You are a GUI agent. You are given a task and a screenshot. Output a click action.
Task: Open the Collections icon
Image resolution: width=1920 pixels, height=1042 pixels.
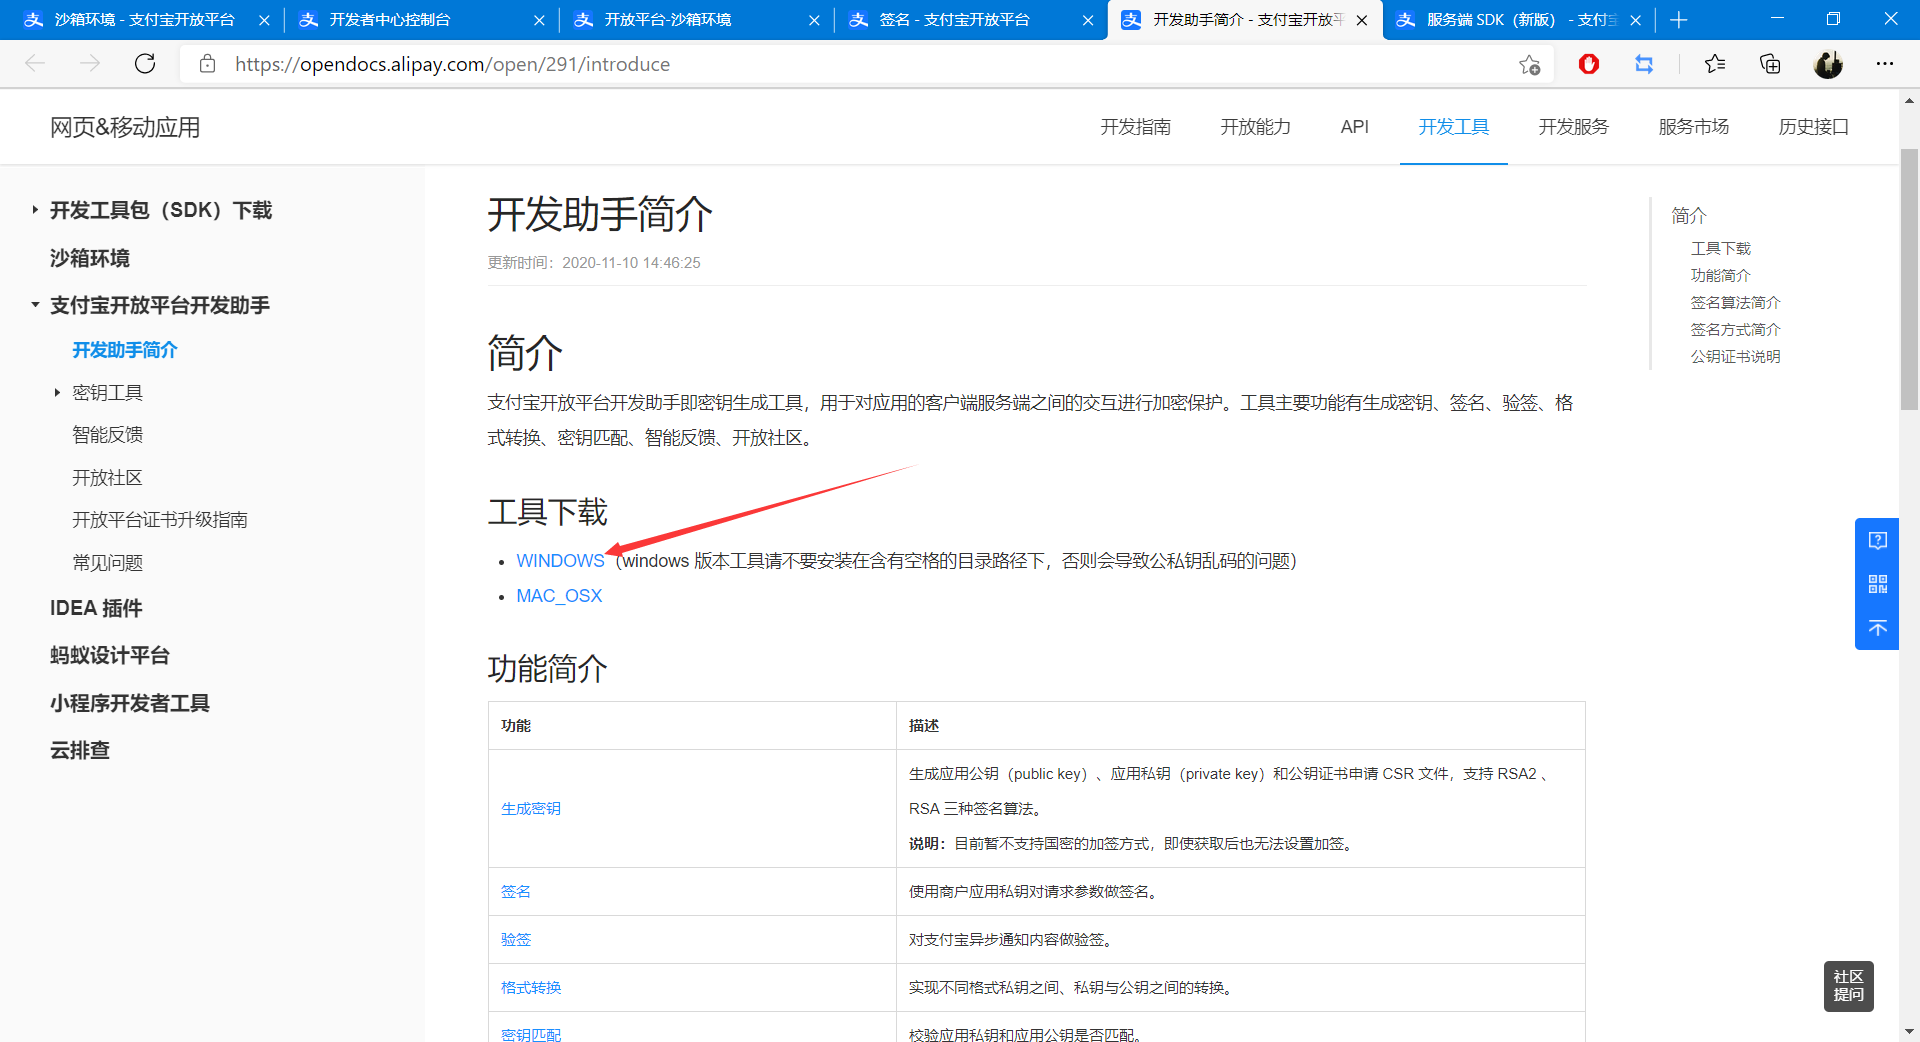pos(1770,64)
